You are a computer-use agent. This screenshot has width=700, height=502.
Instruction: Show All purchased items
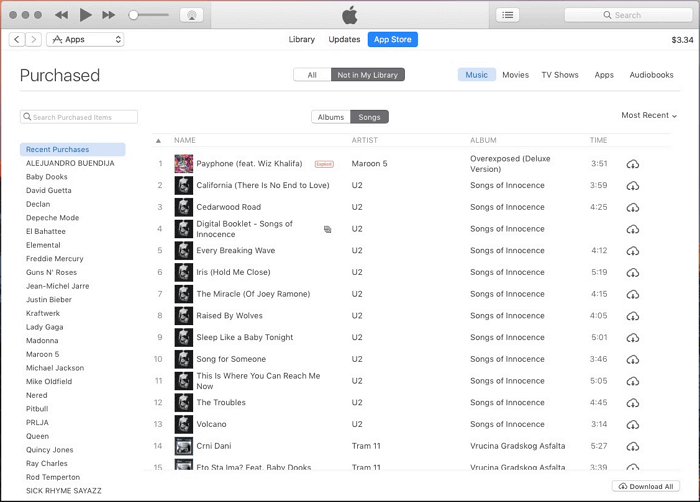pos(312,75)
